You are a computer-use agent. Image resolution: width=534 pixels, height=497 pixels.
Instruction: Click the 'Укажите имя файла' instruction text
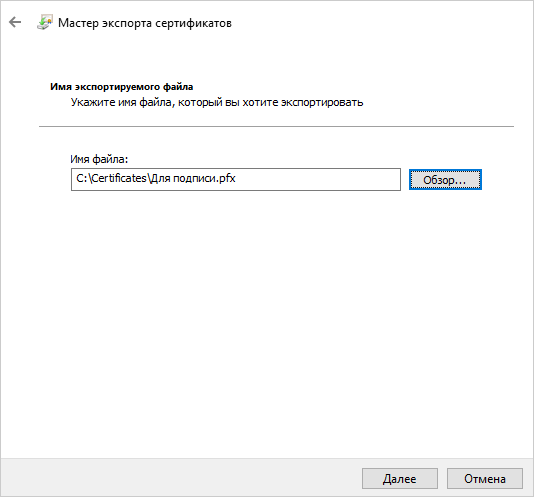[121, 102]
